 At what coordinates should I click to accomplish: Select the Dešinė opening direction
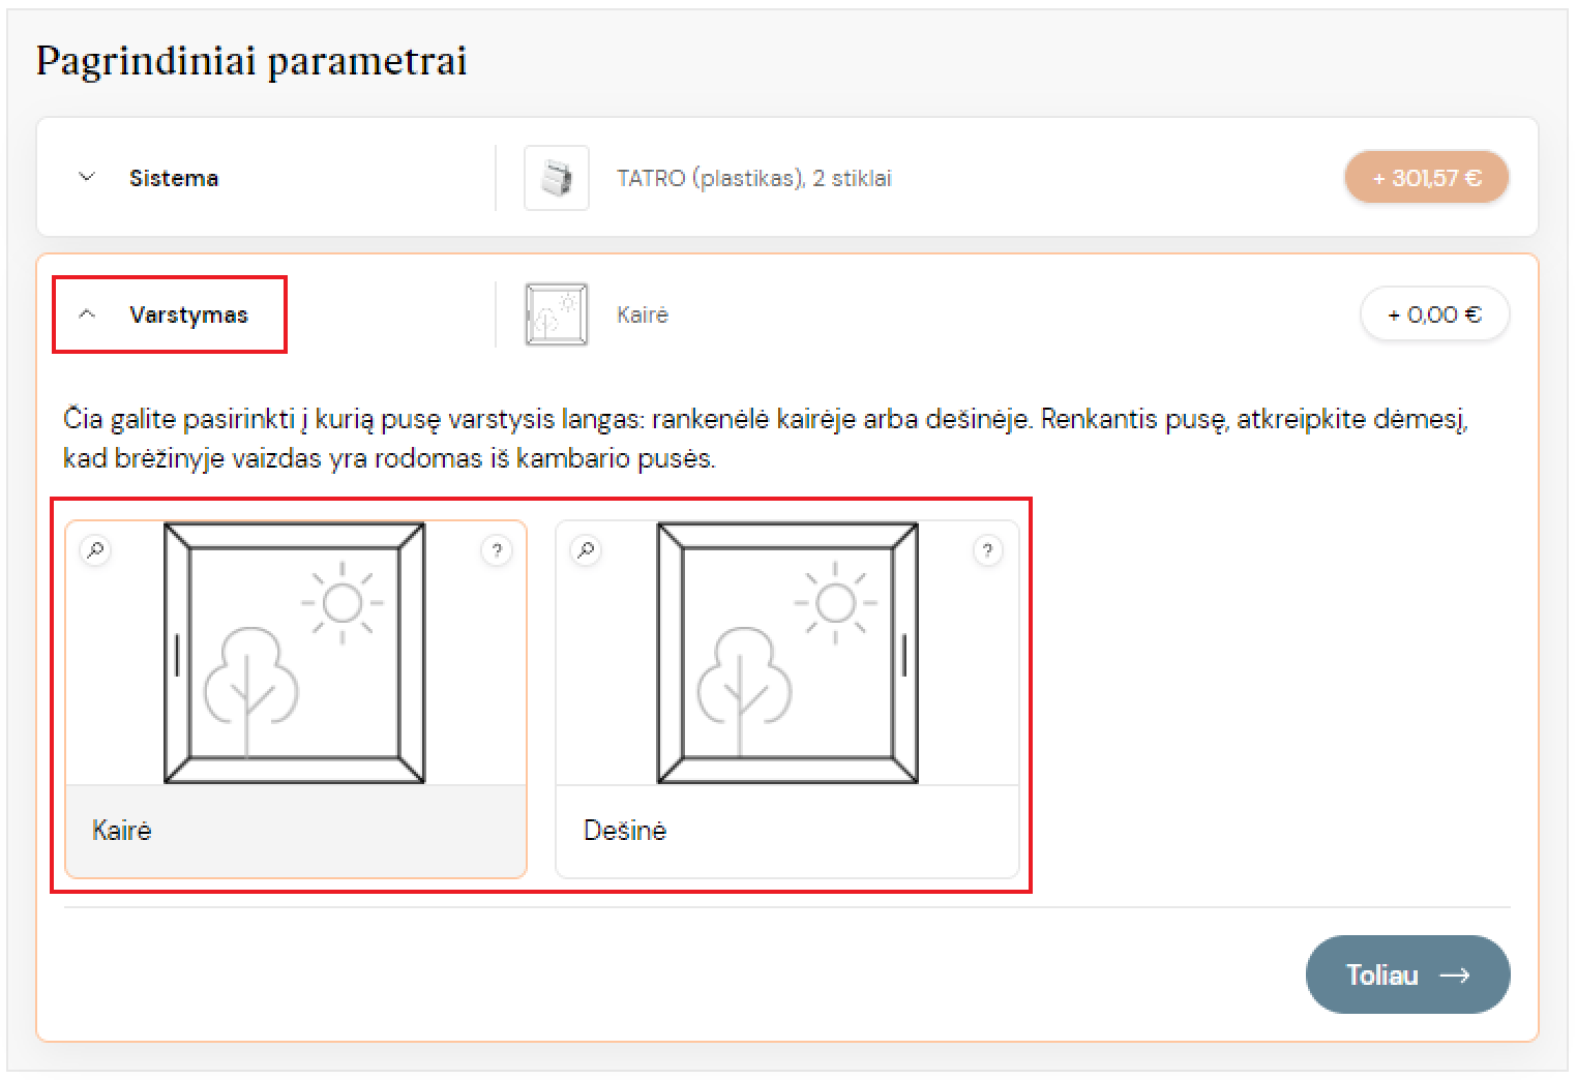[x=787, y=699]
